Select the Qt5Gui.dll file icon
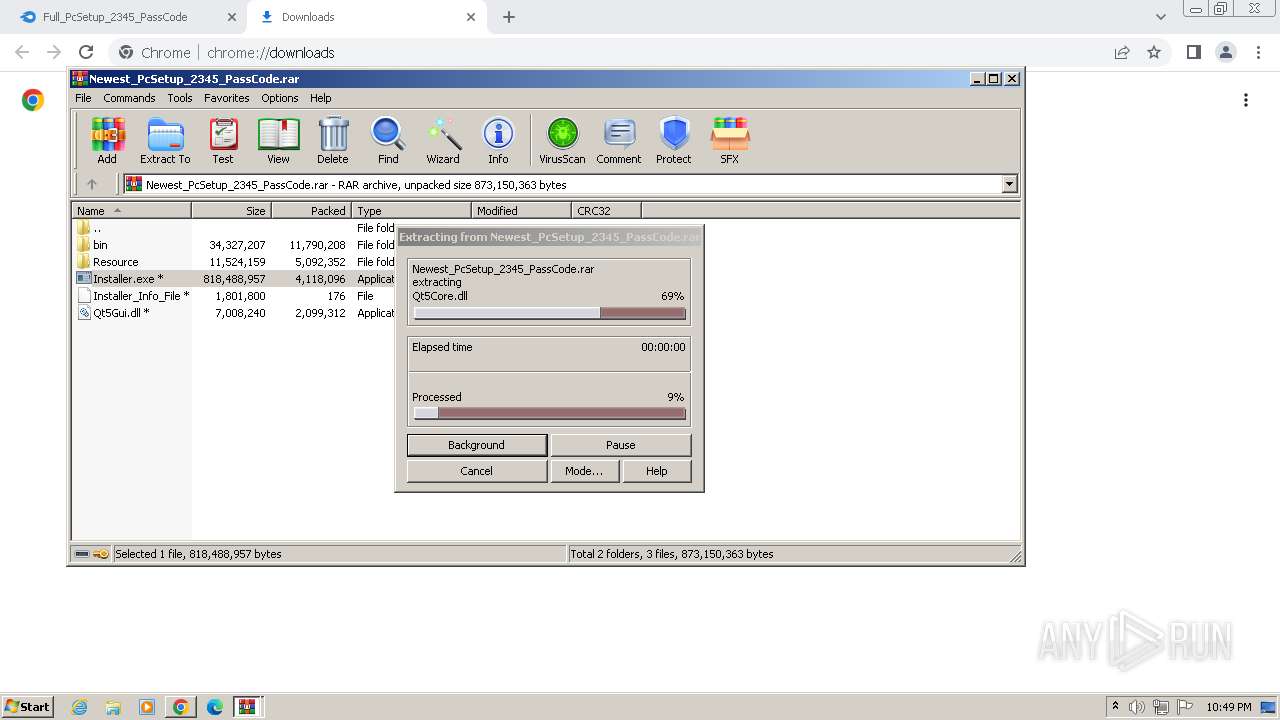The height and width of the screenshot is (720, 1280). click(84, 313)
